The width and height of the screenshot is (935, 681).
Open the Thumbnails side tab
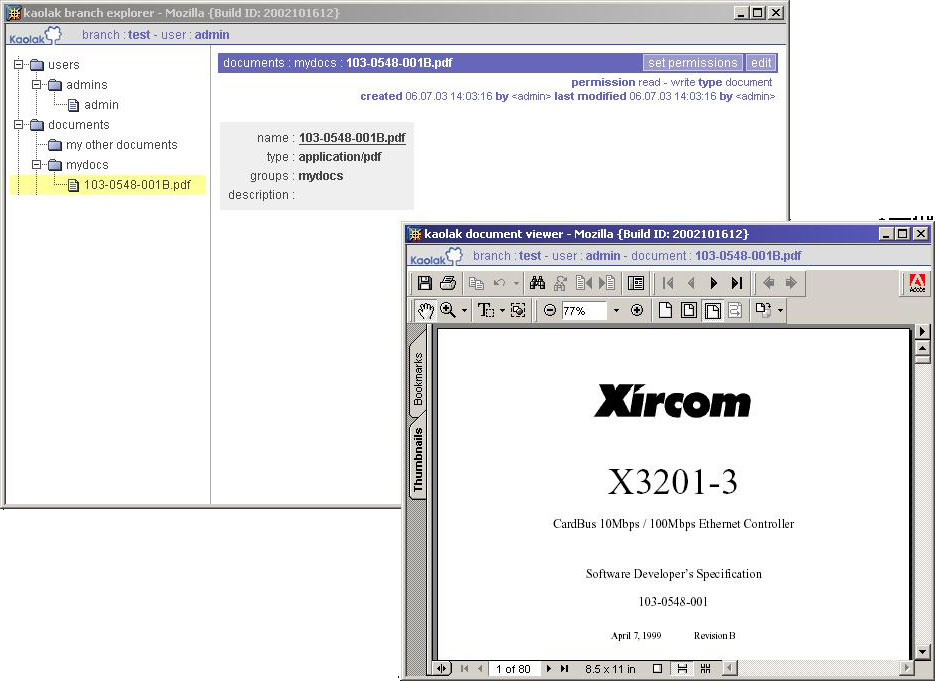(418, 460)
